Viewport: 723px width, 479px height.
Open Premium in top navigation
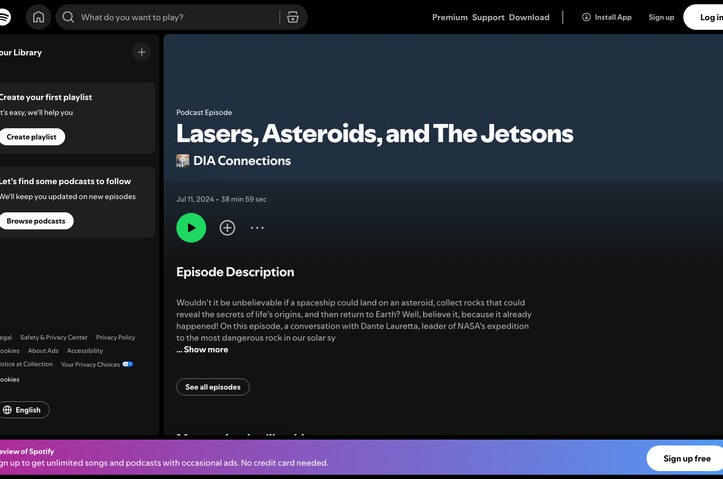(450, 17)
